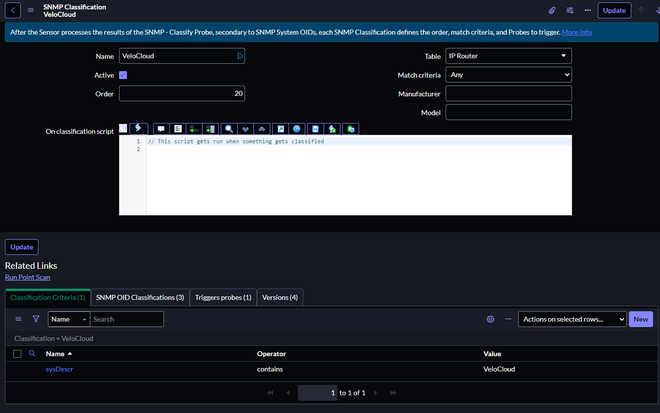Viewport: 660px width, 413px height.
Task: Toggle comment on script editor toolbar
Action: [x=161, y=129]
